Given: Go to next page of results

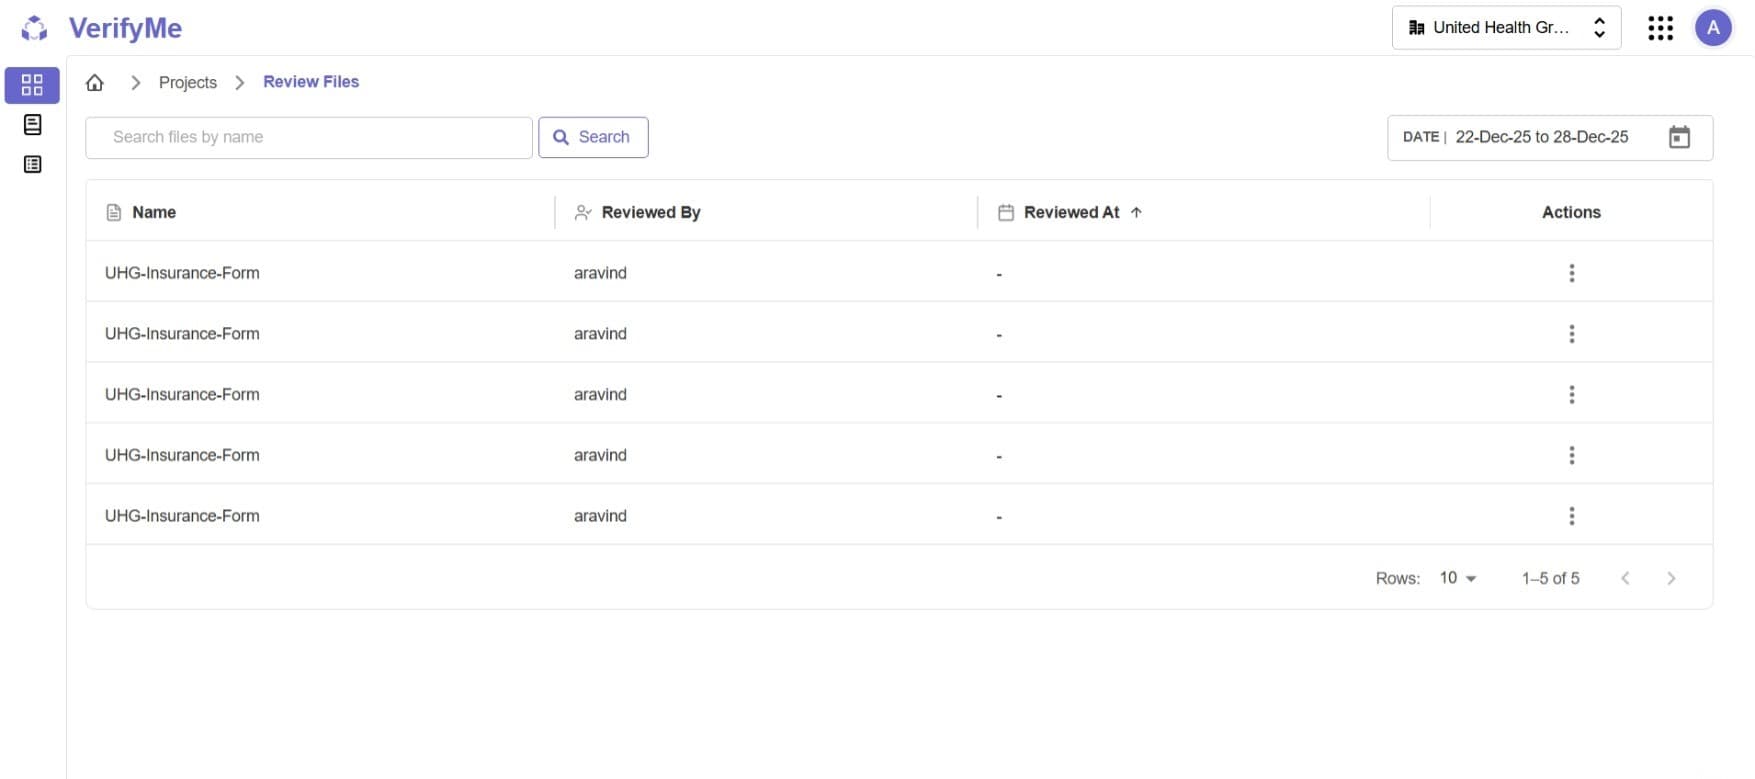Looking at the screenshot, I should point(1671,578).
